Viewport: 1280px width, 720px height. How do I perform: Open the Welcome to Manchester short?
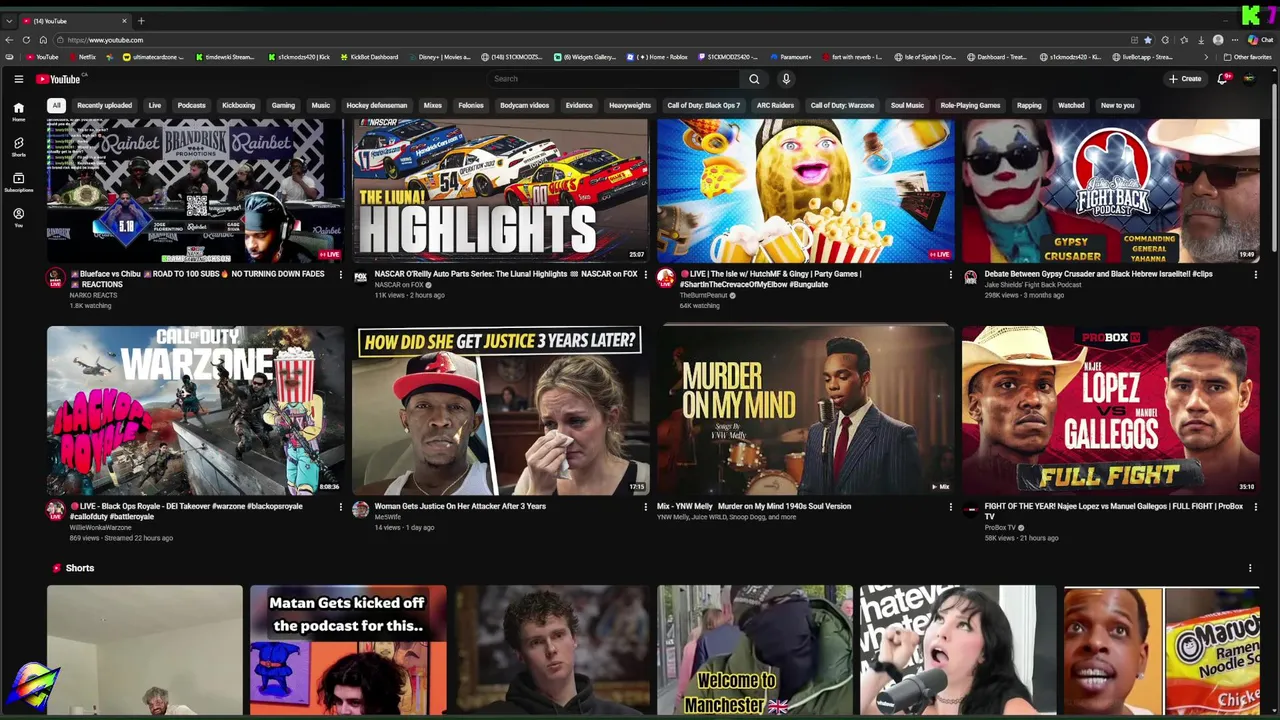[x=755, y=650]
